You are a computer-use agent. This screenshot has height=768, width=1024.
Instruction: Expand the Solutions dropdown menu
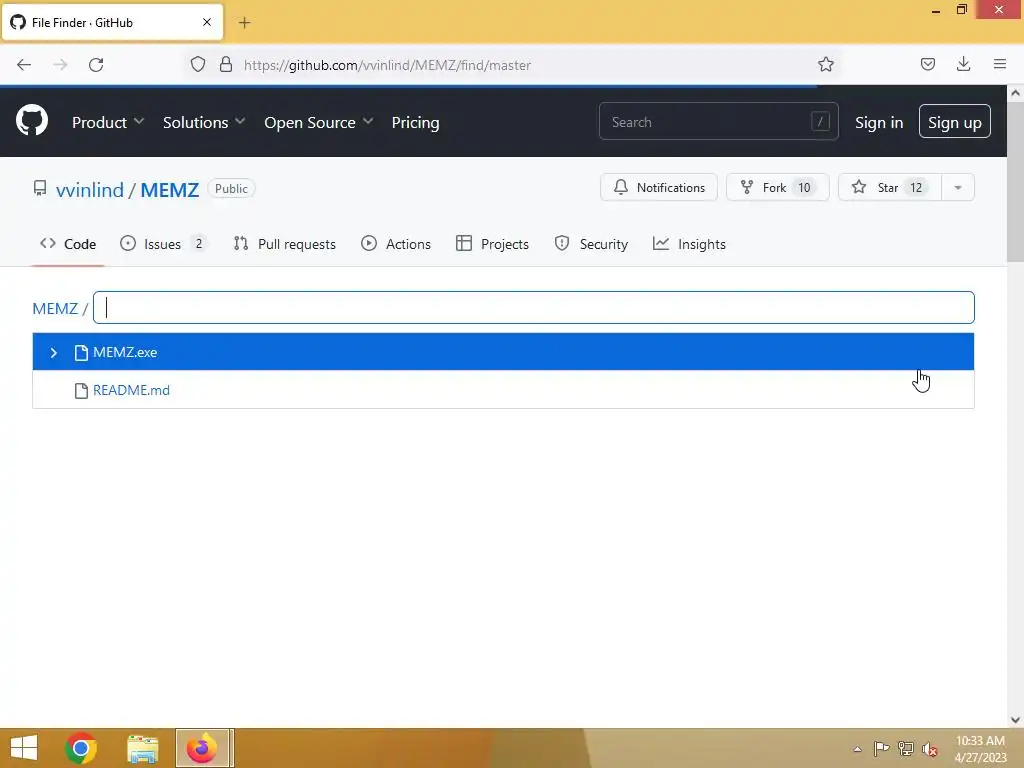204,122
